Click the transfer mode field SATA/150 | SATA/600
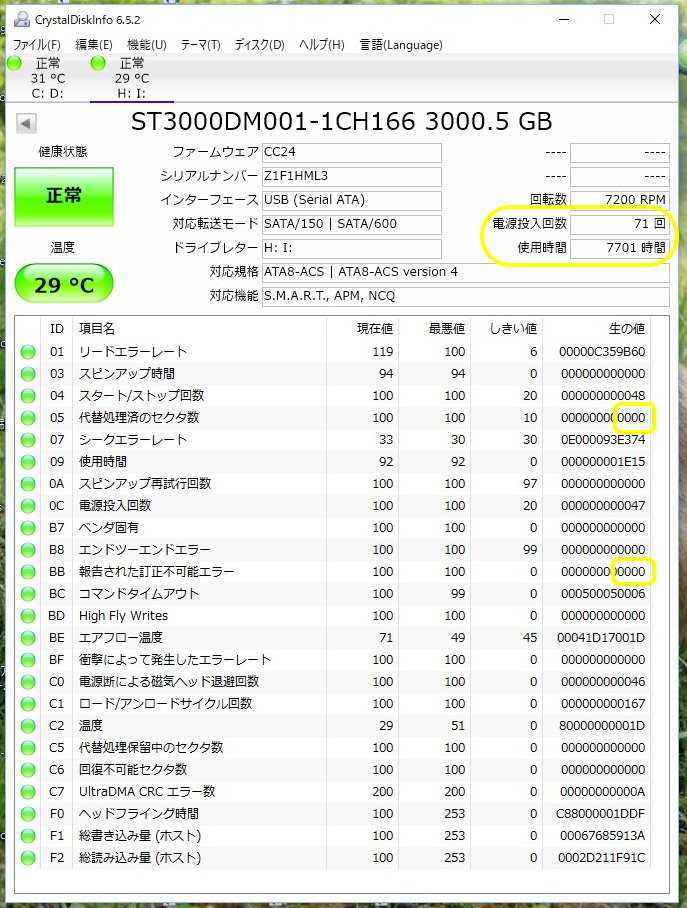Image resolution: width=687 pixels, height=908 pixels. click(352, 224)
